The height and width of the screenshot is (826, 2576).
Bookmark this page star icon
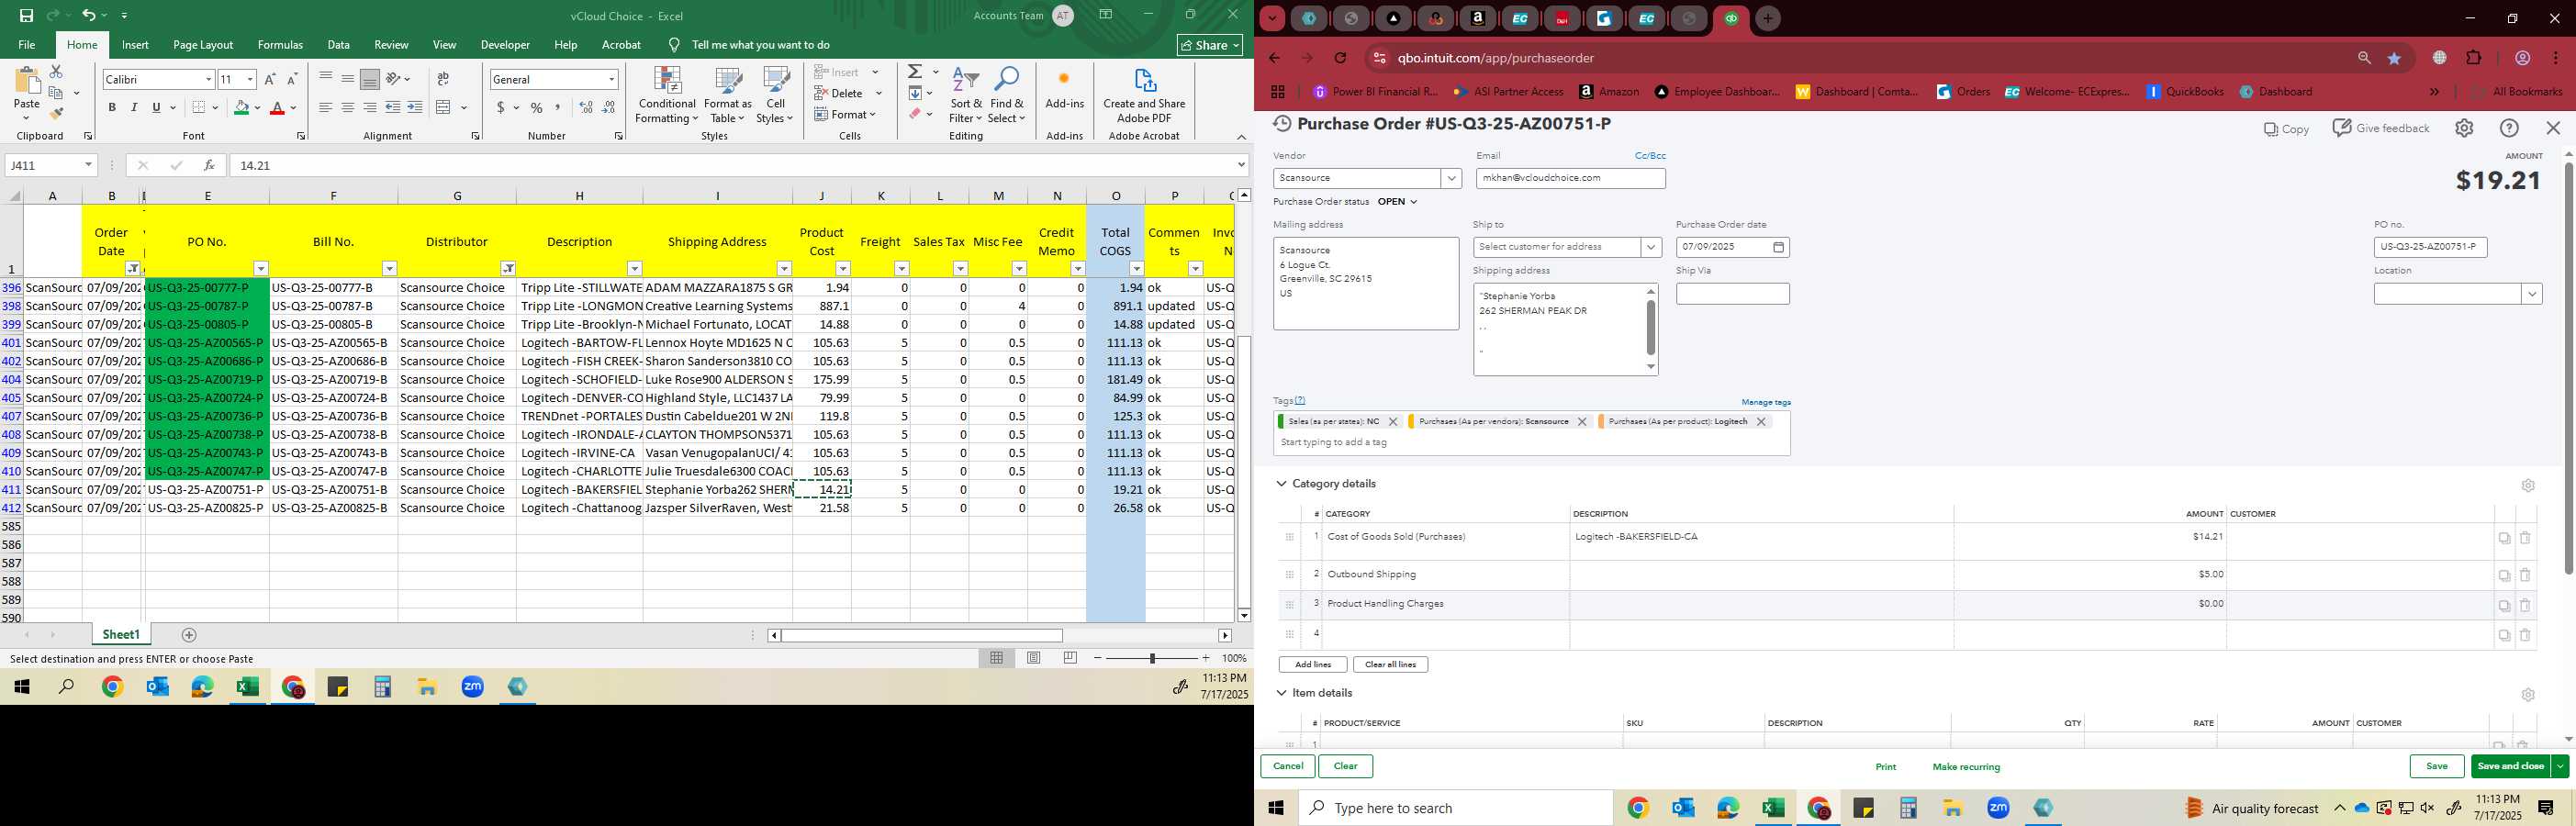click(x=2394, y=58)
